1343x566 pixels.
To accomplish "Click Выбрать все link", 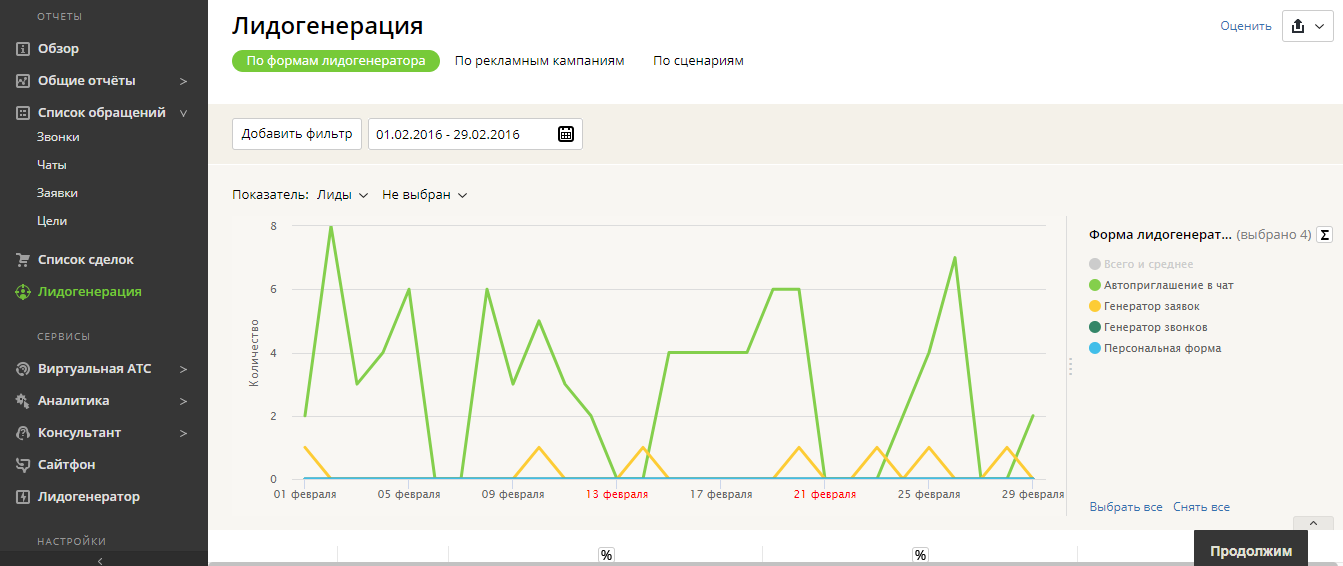I will click(x=1126, y=507).
